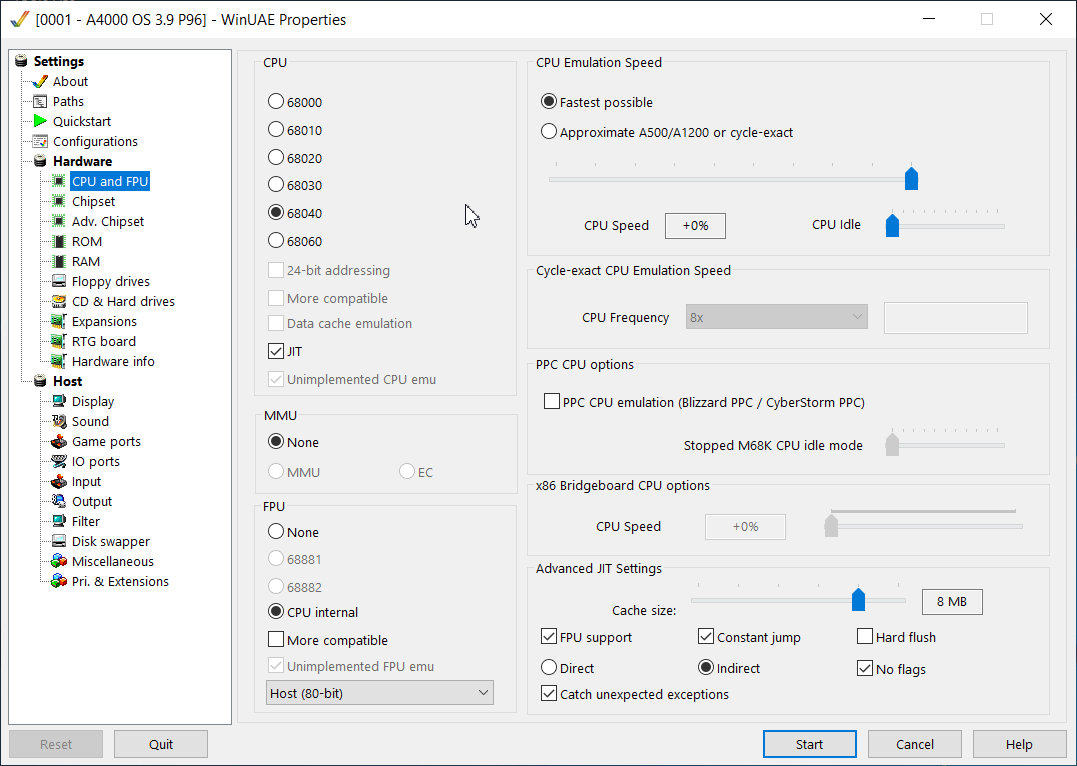Click the Hardware info card icon
This screenshot has height=766, width=1077.
pyautogui.click(x=59, y=361)
